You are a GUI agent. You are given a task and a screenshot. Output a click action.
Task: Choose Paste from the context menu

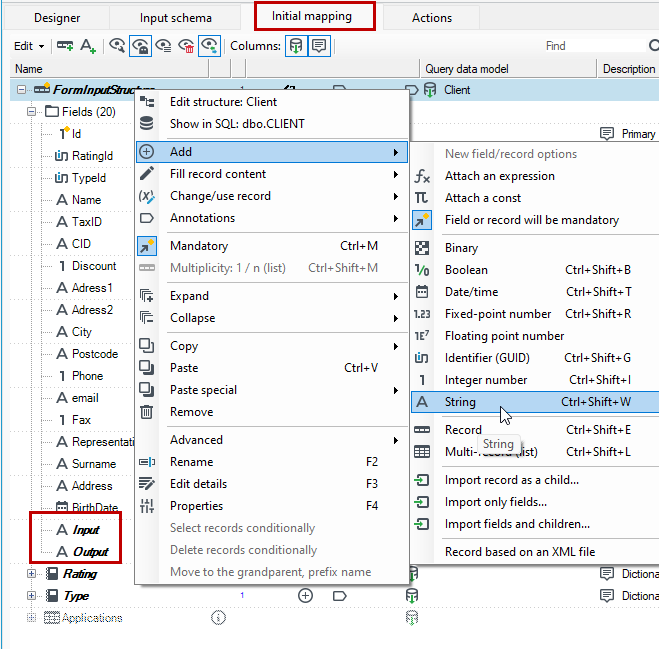[x=272, y=368]
